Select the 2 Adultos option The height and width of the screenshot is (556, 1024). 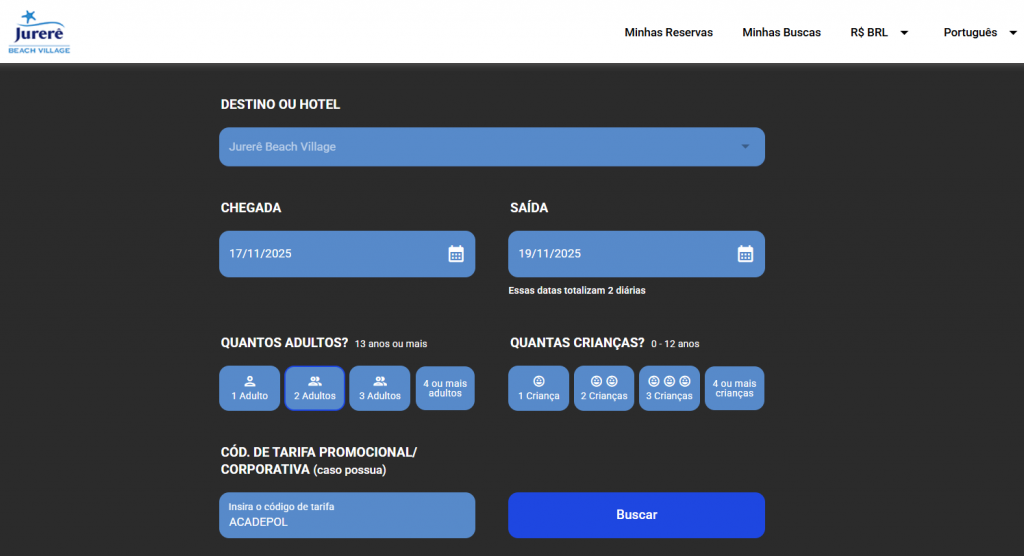coord(315,388)
